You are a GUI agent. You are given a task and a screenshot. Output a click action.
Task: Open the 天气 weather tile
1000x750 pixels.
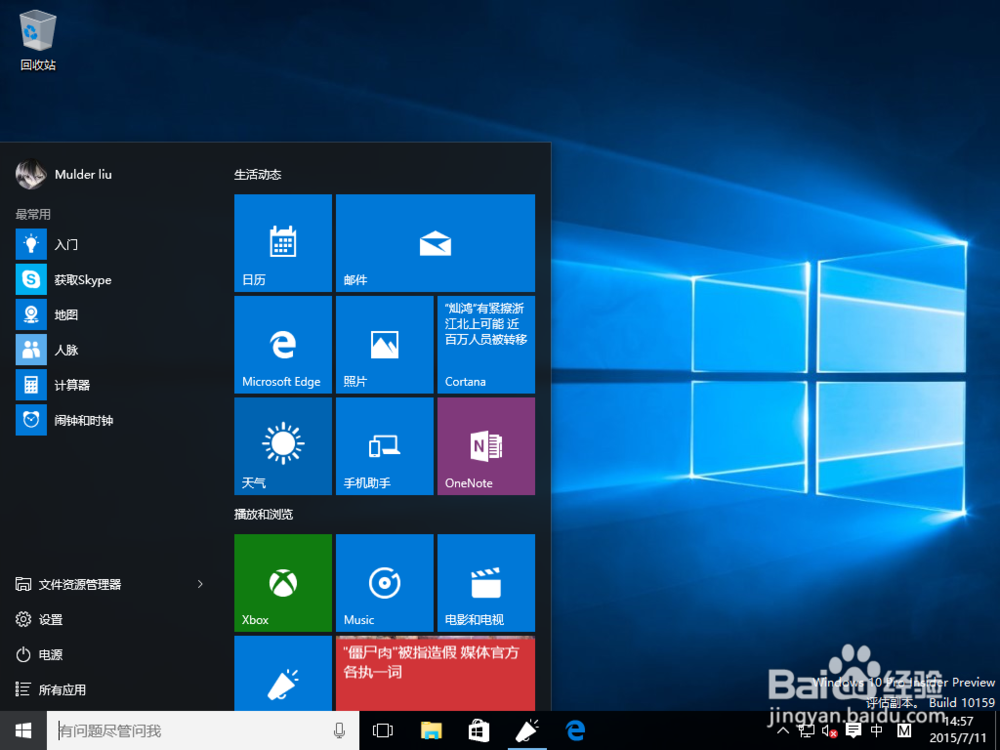[283, 446]
